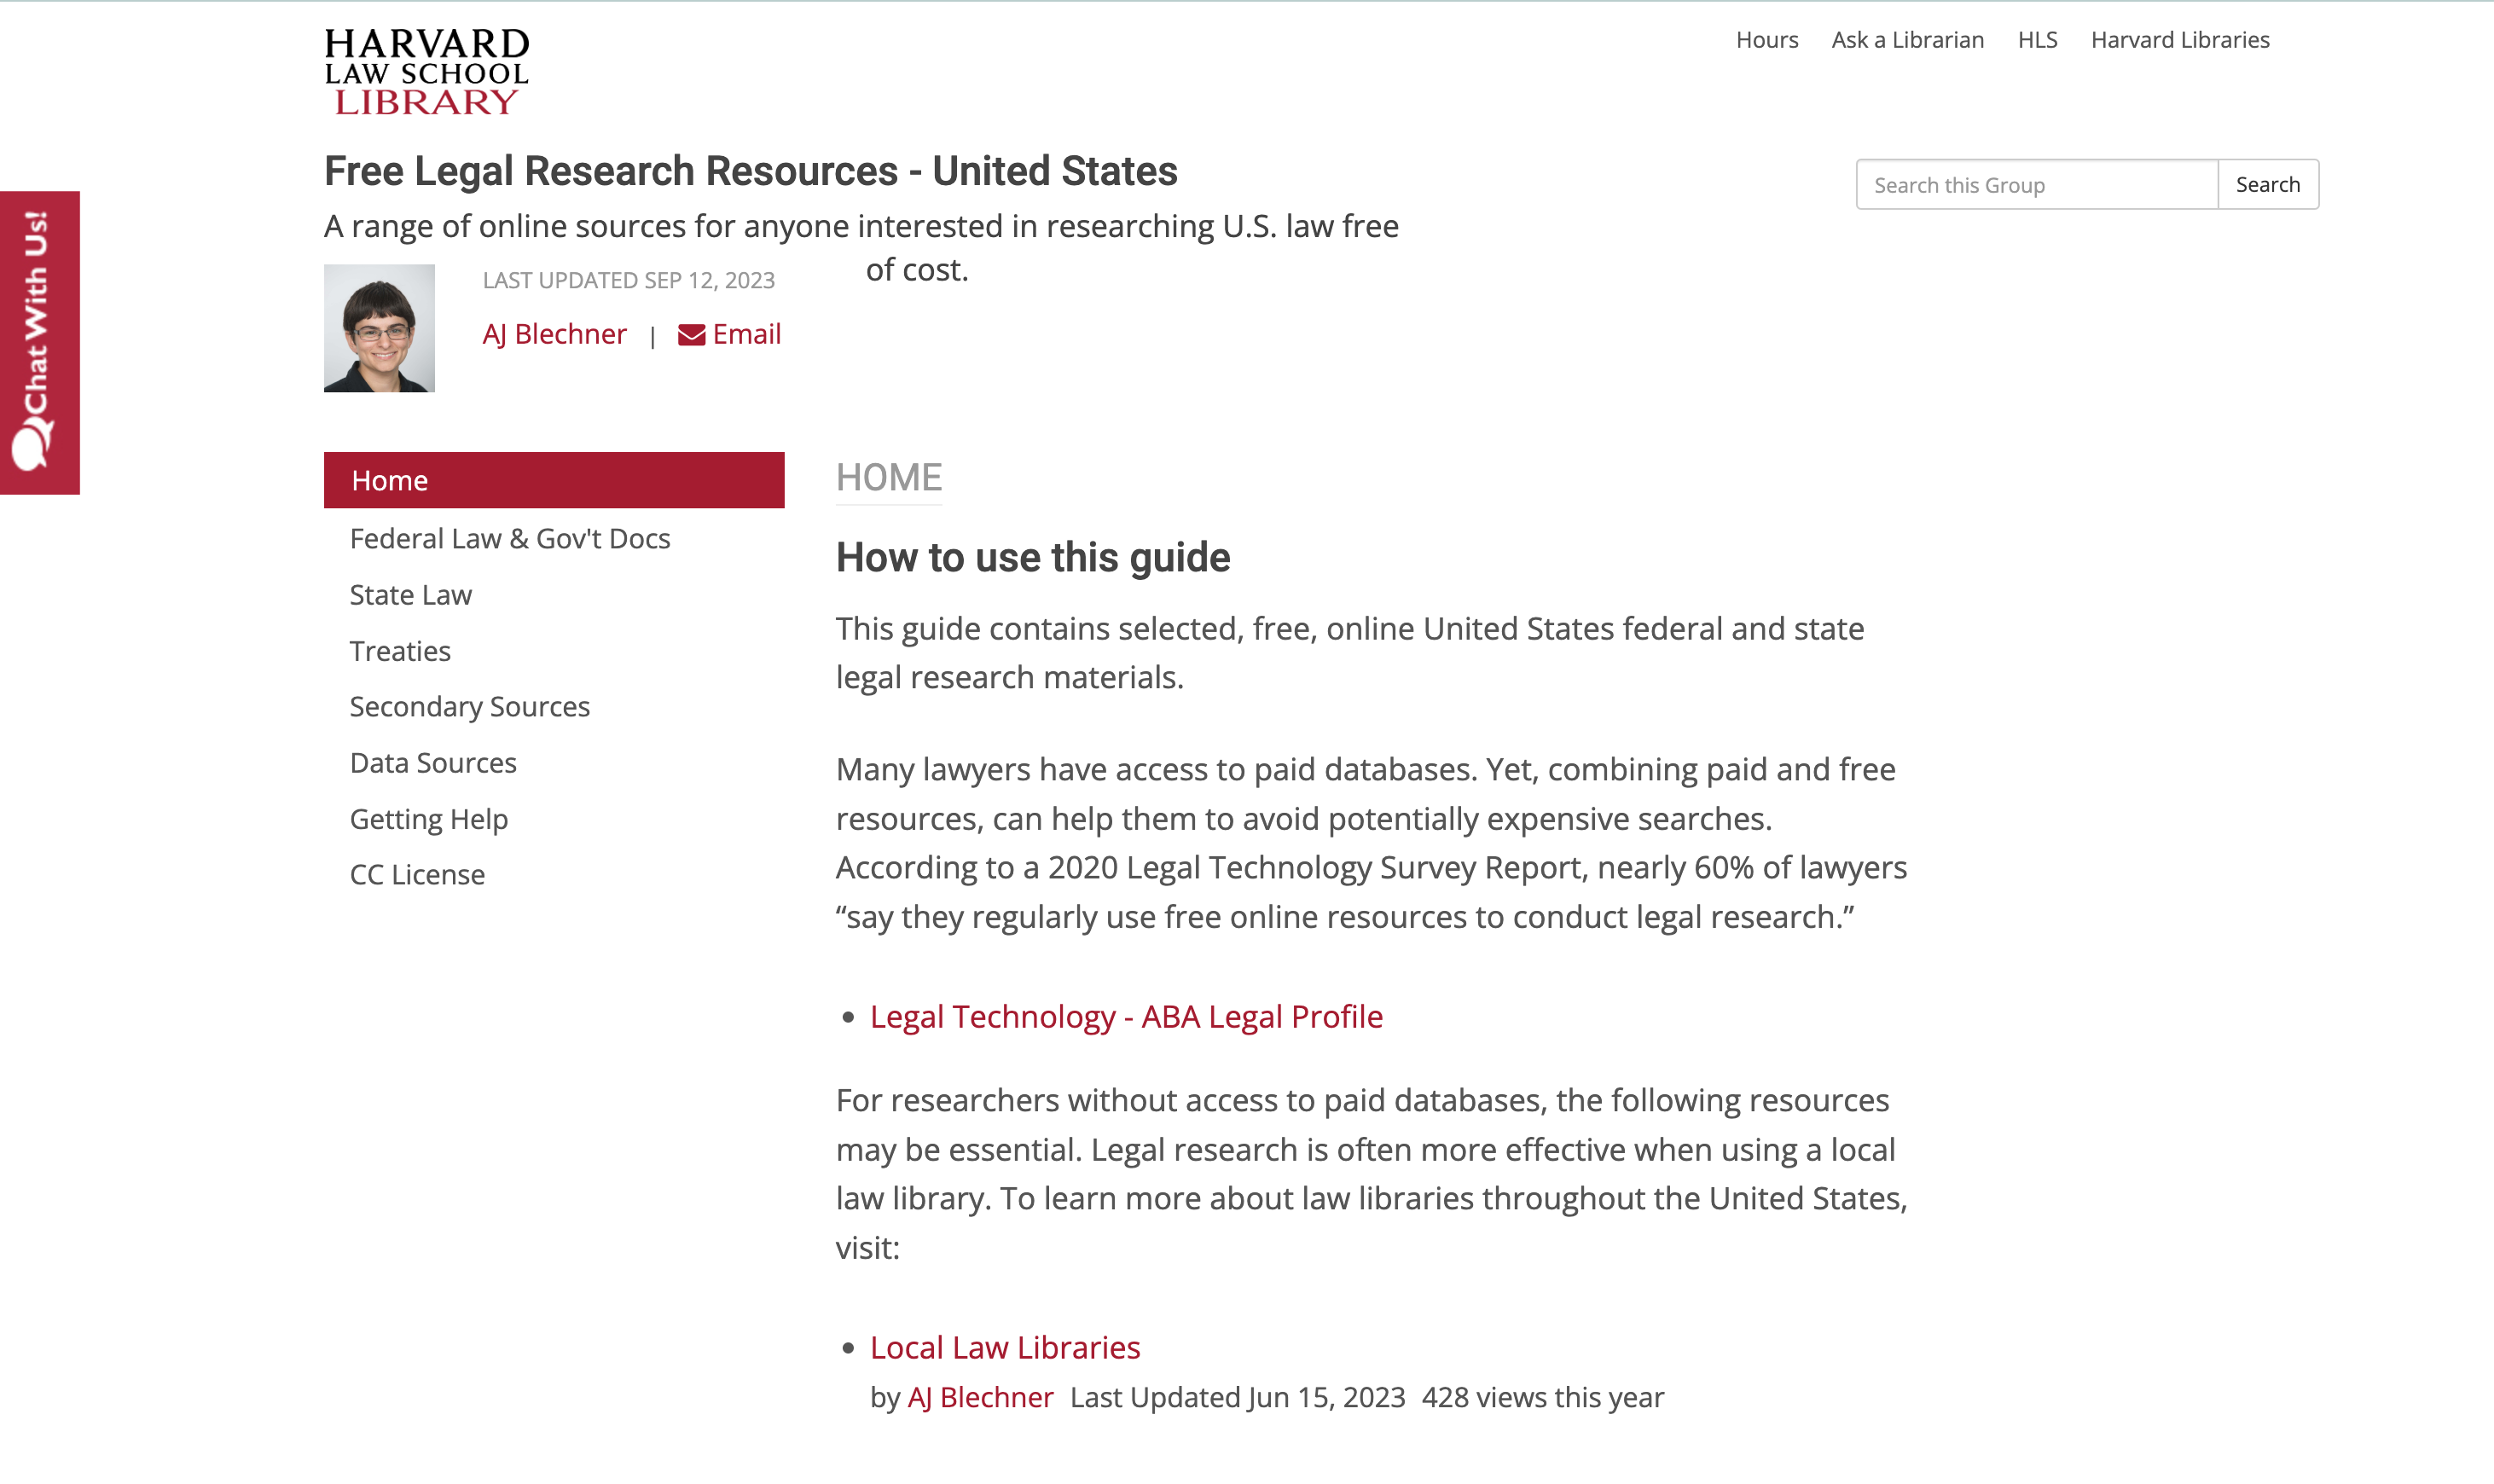2494x1484 pixels.
Task: Open Ask a Librarian link
Action: point(1907,40)
